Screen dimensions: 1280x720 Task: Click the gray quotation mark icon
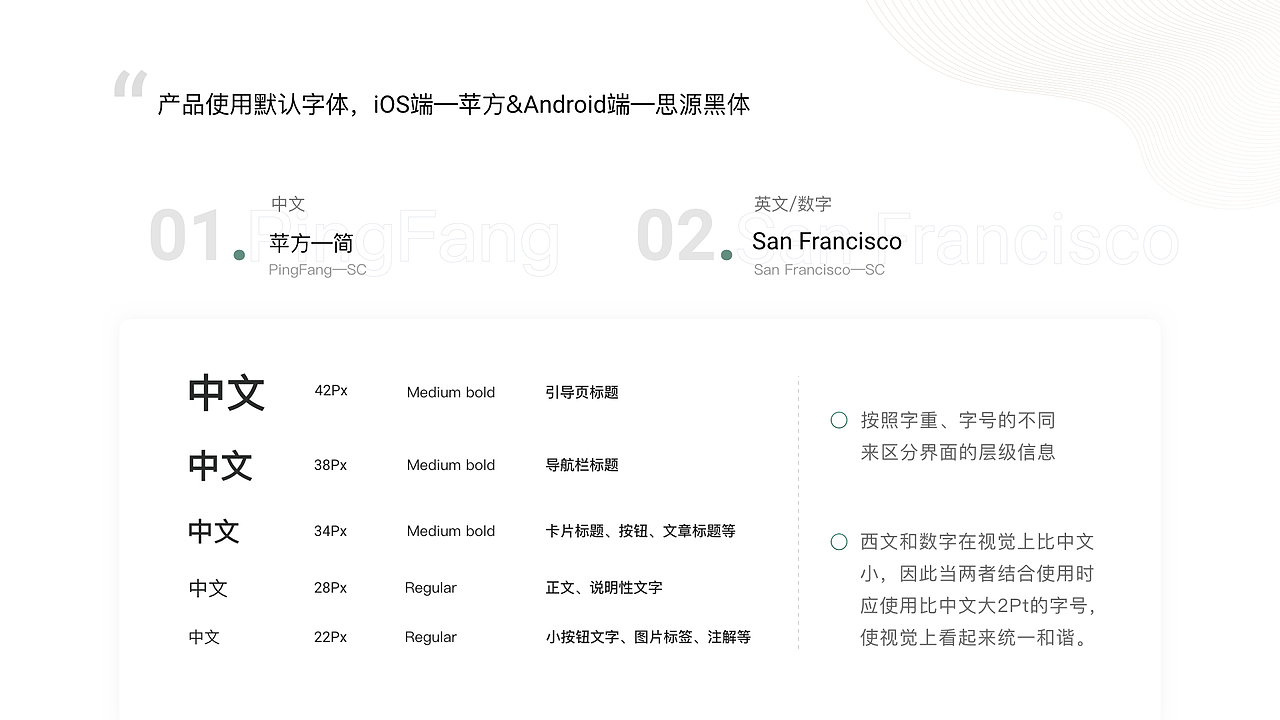pos(130,84)
